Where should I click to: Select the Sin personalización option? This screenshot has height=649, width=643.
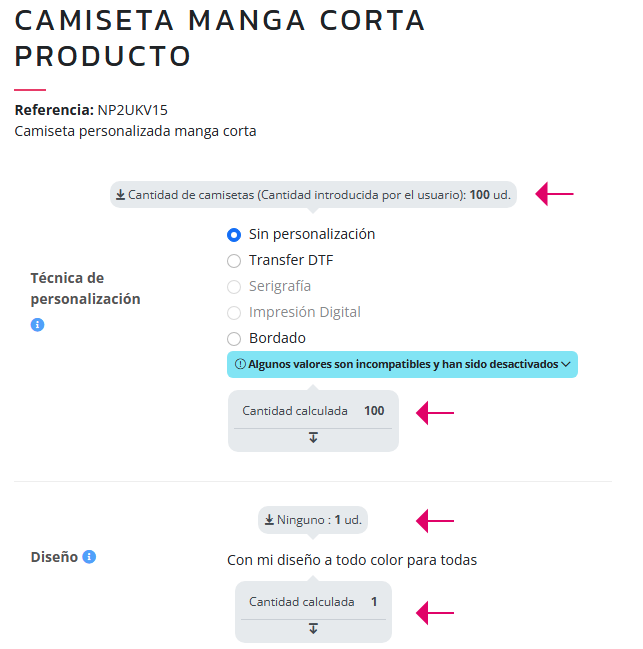click(234, 235)
